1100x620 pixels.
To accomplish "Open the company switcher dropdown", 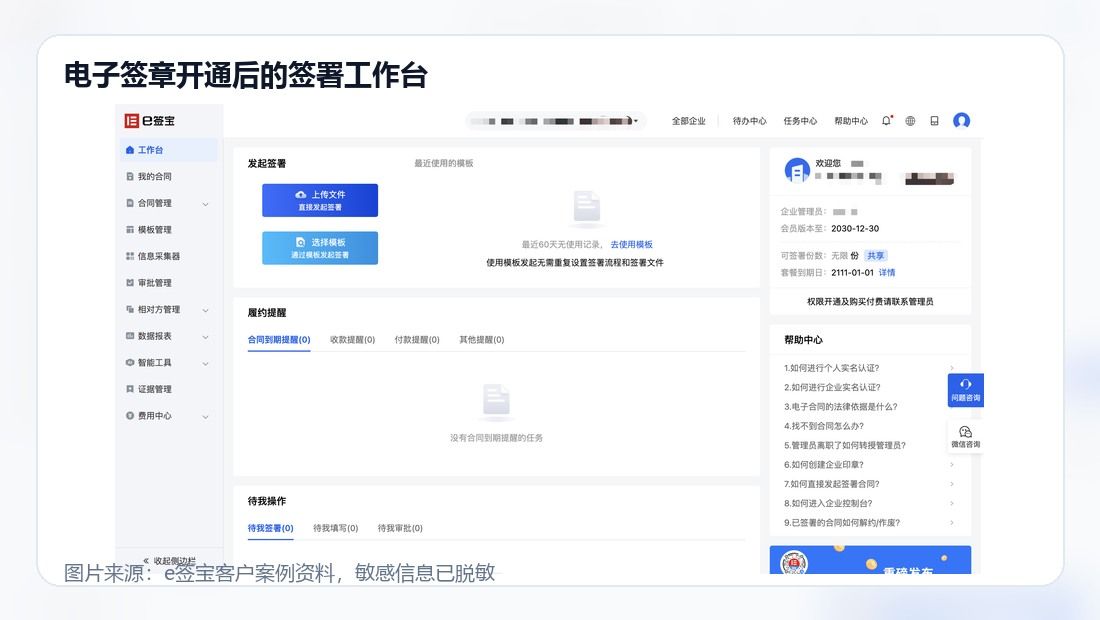I will 554,121.
